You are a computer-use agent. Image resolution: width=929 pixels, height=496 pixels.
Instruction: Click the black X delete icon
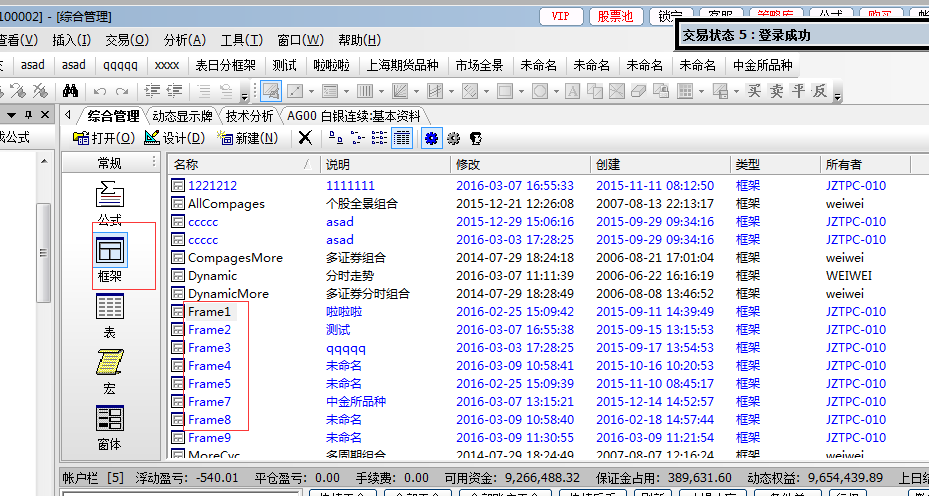point(305,138)
